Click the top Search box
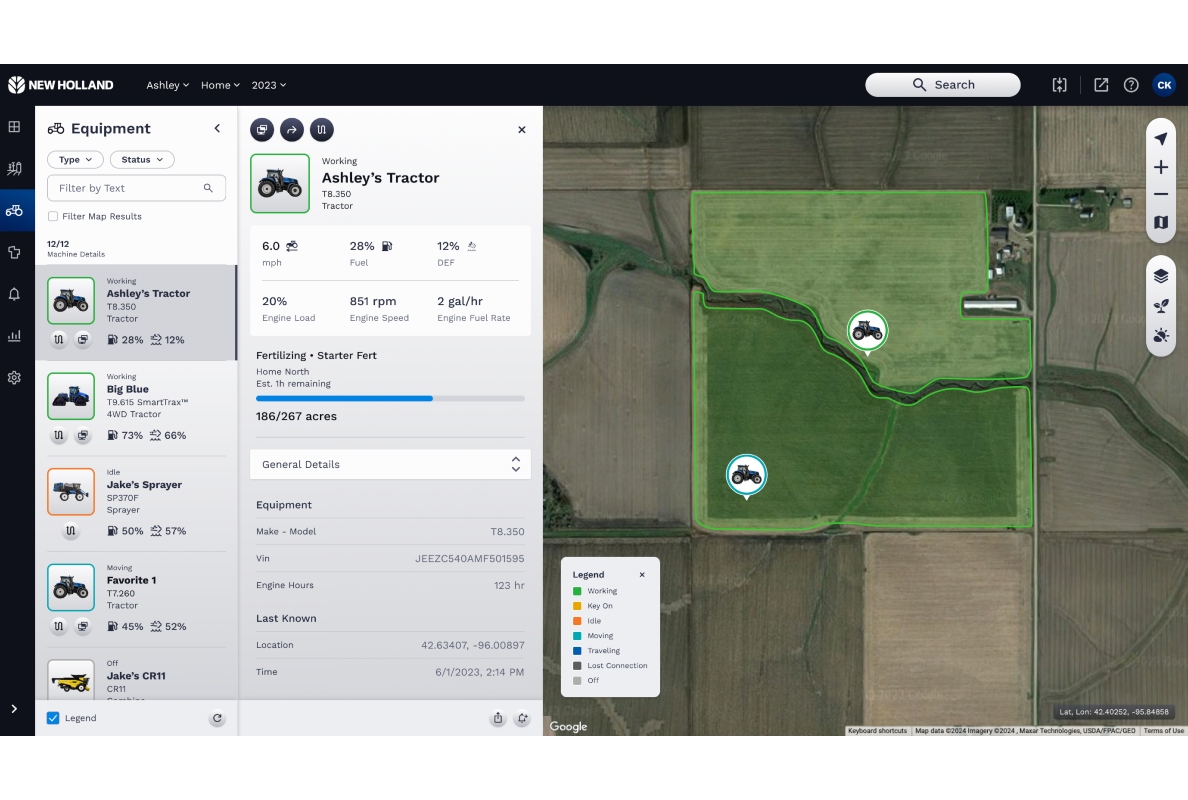This screenshot has width=1188, height=800. point(943,85)
